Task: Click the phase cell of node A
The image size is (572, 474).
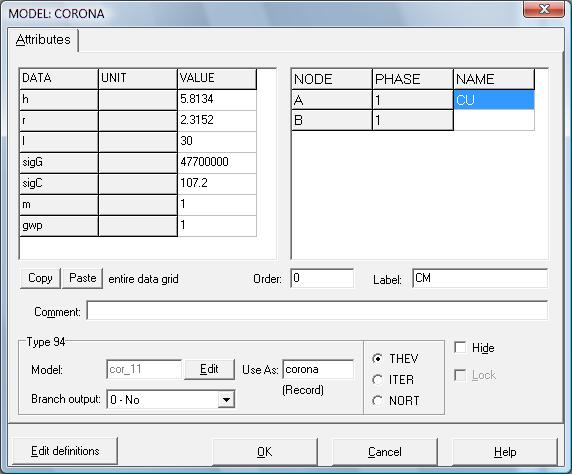Action: tap(413, 100)
